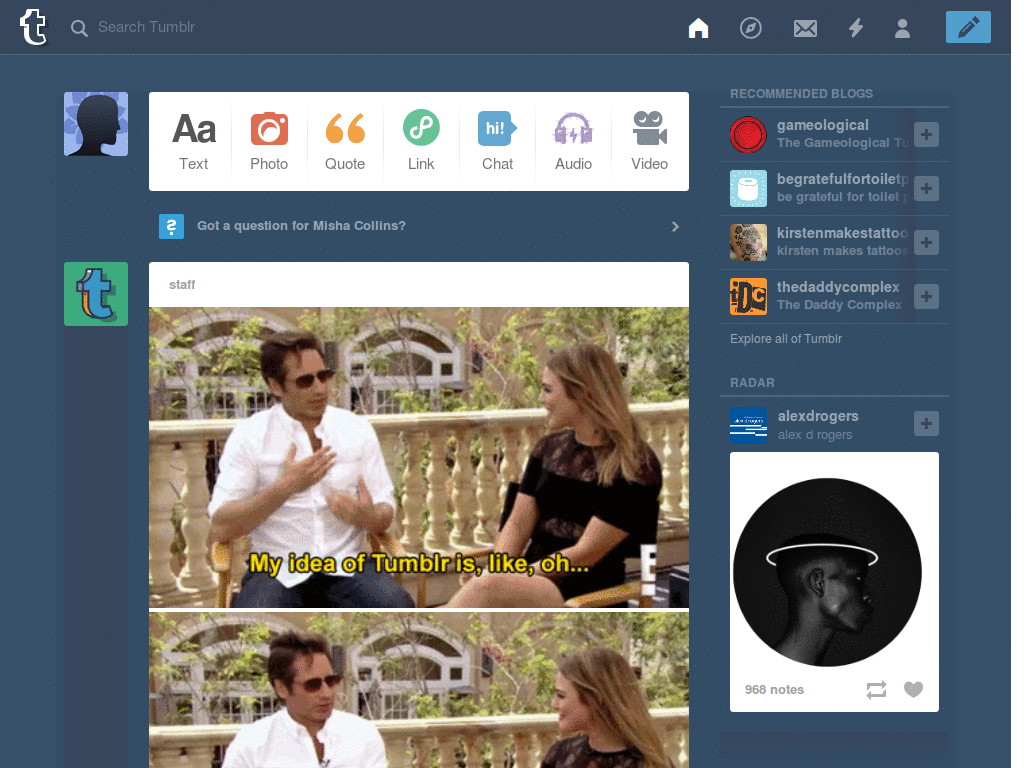Open the alexdrogers radar blog name

pos(818,416)
